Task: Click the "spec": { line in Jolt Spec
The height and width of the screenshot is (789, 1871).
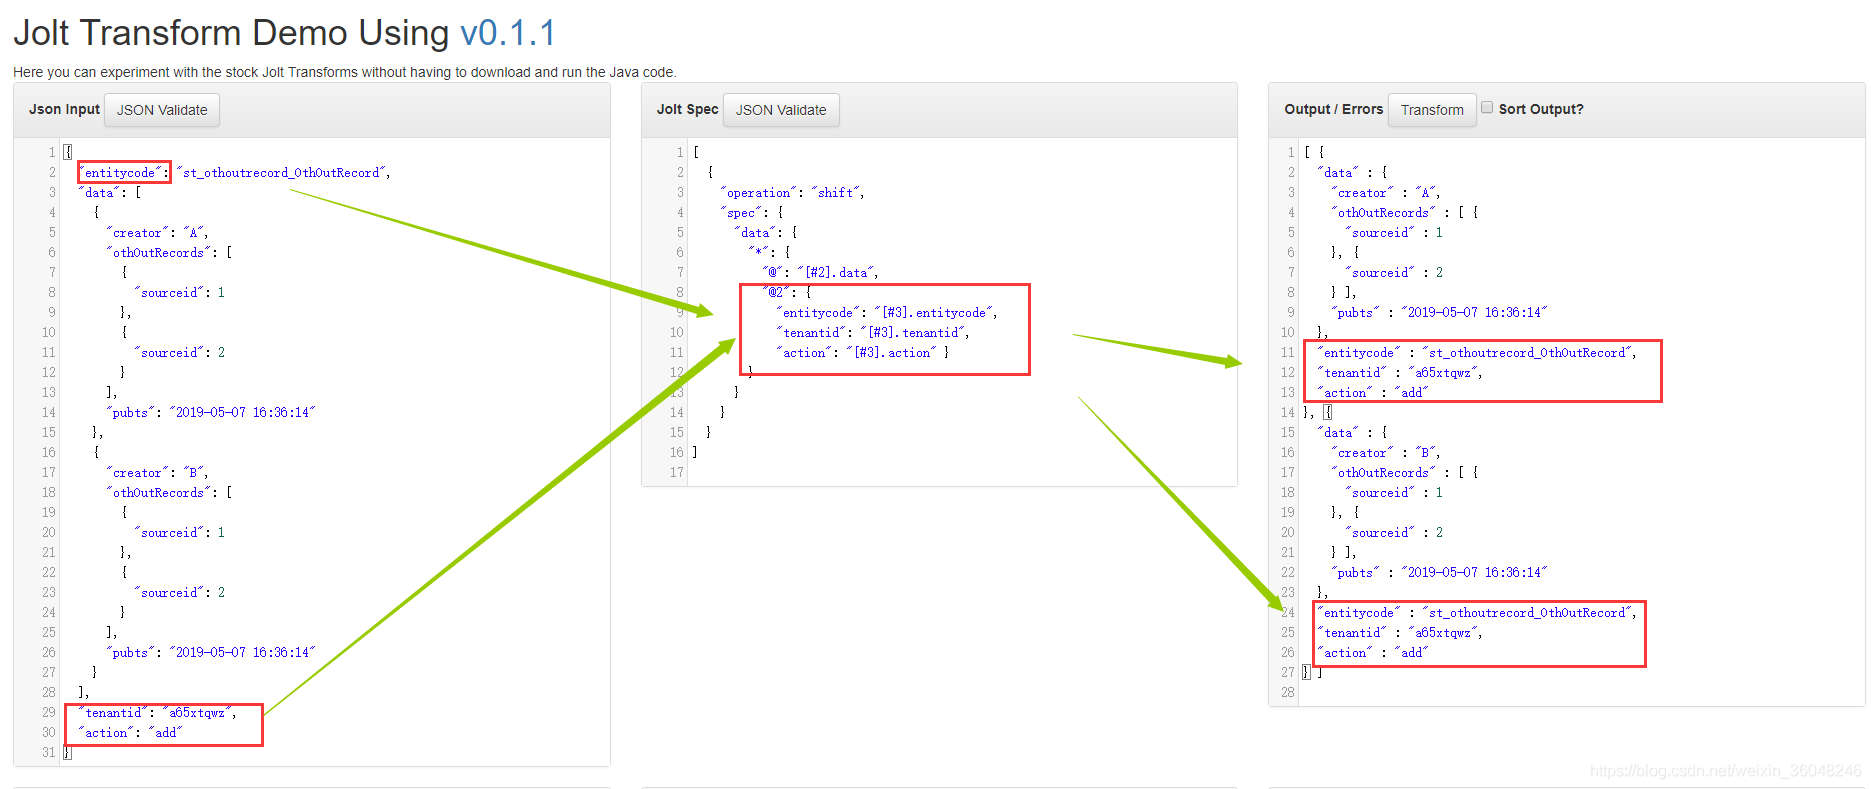Action: tap(752, 213)
